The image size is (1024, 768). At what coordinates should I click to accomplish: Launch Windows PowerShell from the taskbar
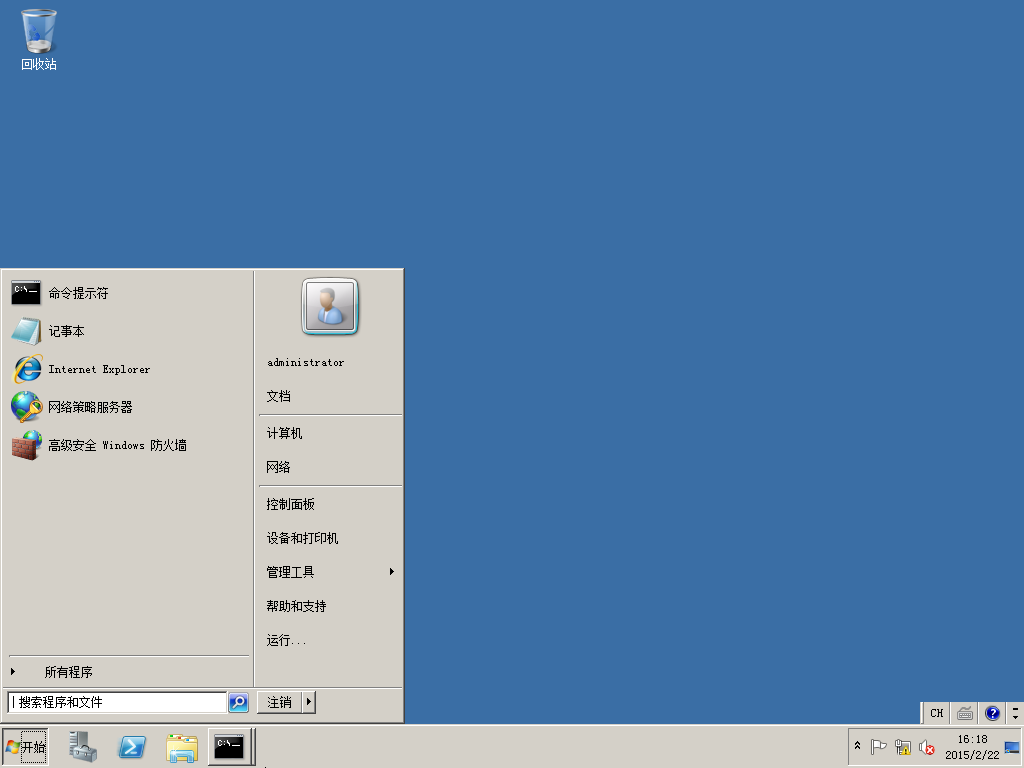[x=132, y=747]
